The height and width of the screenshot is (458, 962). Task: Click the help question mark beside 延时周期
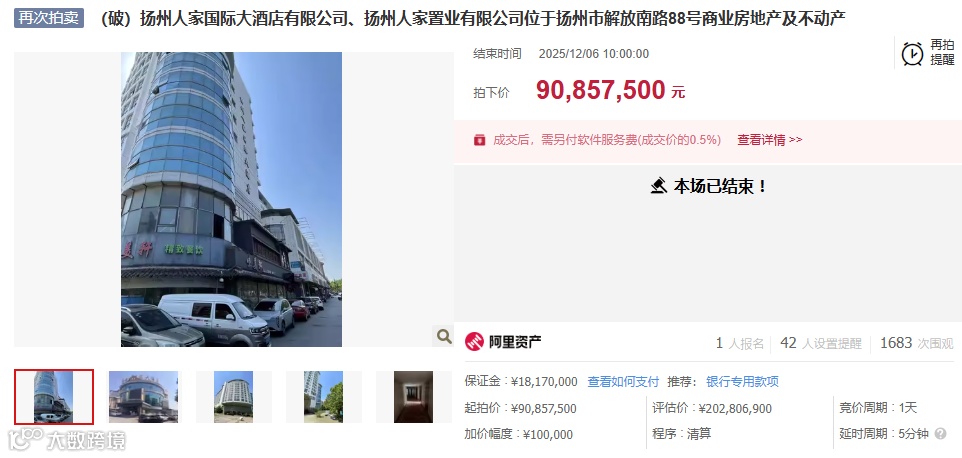(x=940, y=433)
